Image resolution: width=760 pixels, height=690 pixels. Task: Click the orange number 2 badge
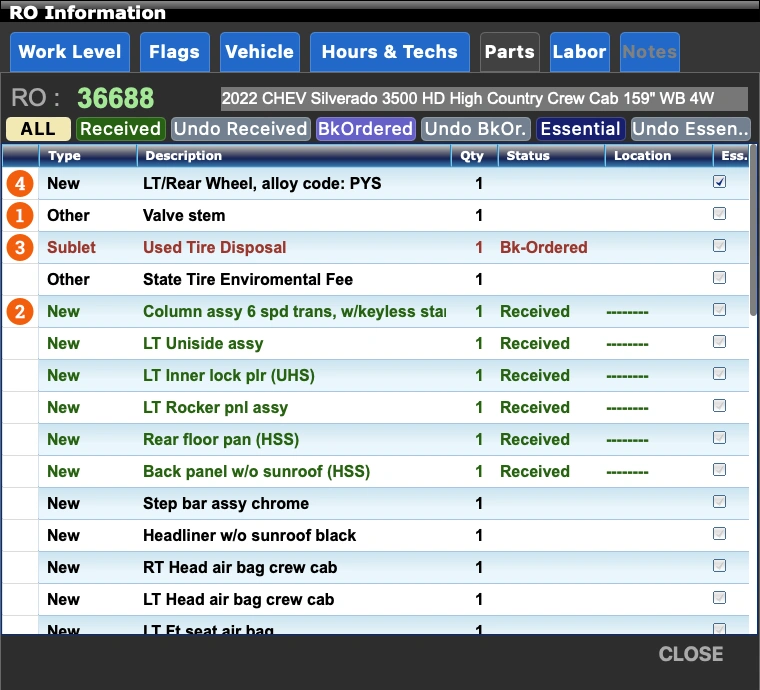[x=20, y=312]
